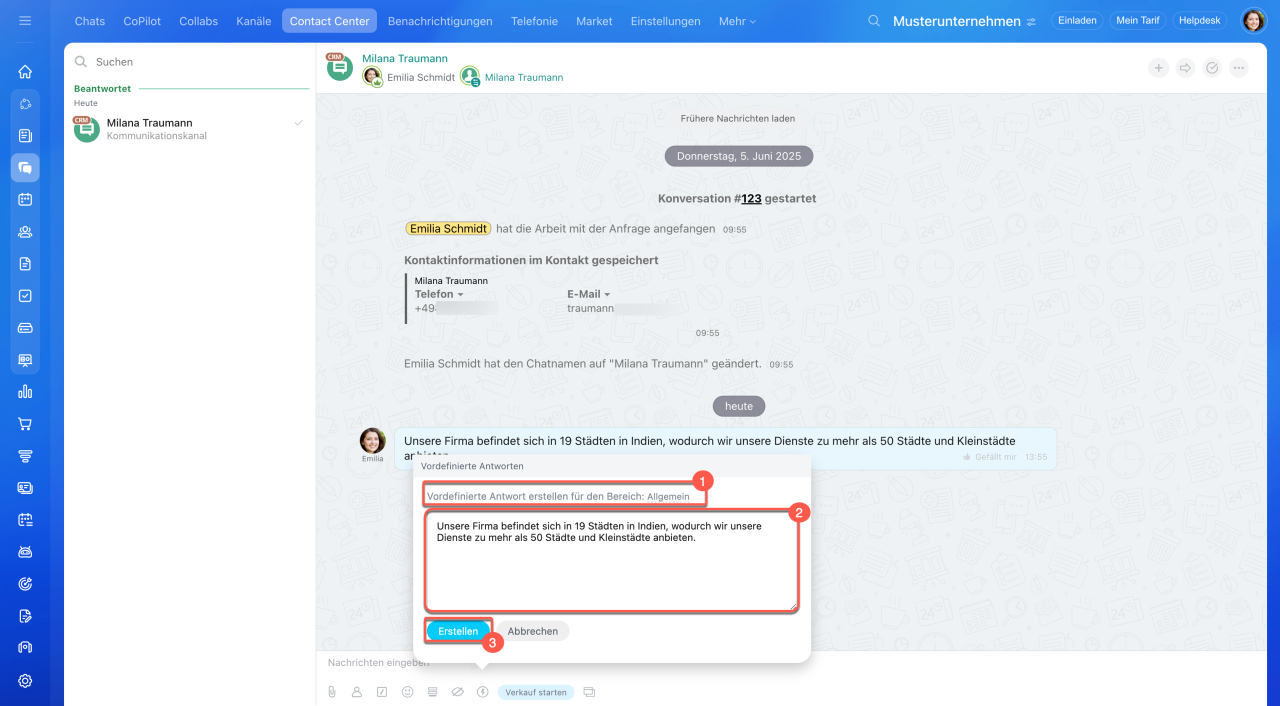1280x706 pixels.
Task: Open the workgroups people icon in sidebar
Action: coord(25,232)
